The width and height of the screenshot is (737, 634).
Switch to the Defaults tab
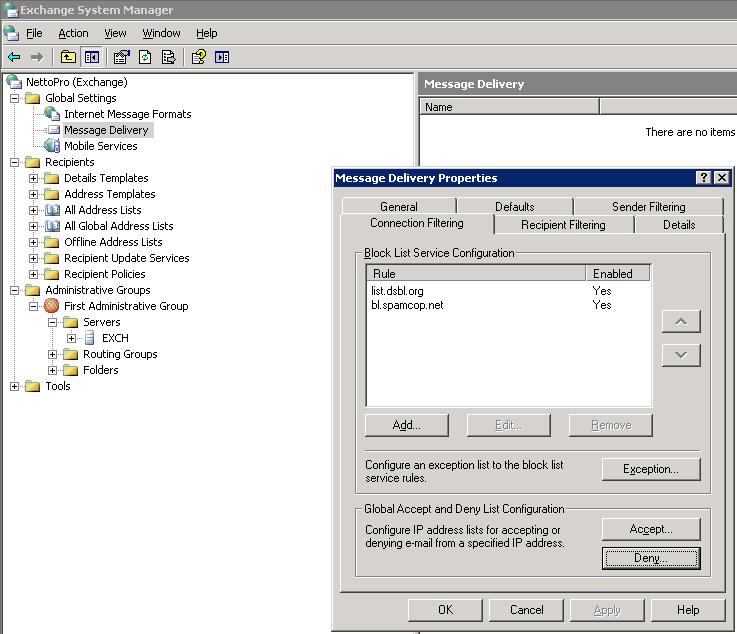pos(515,206)
